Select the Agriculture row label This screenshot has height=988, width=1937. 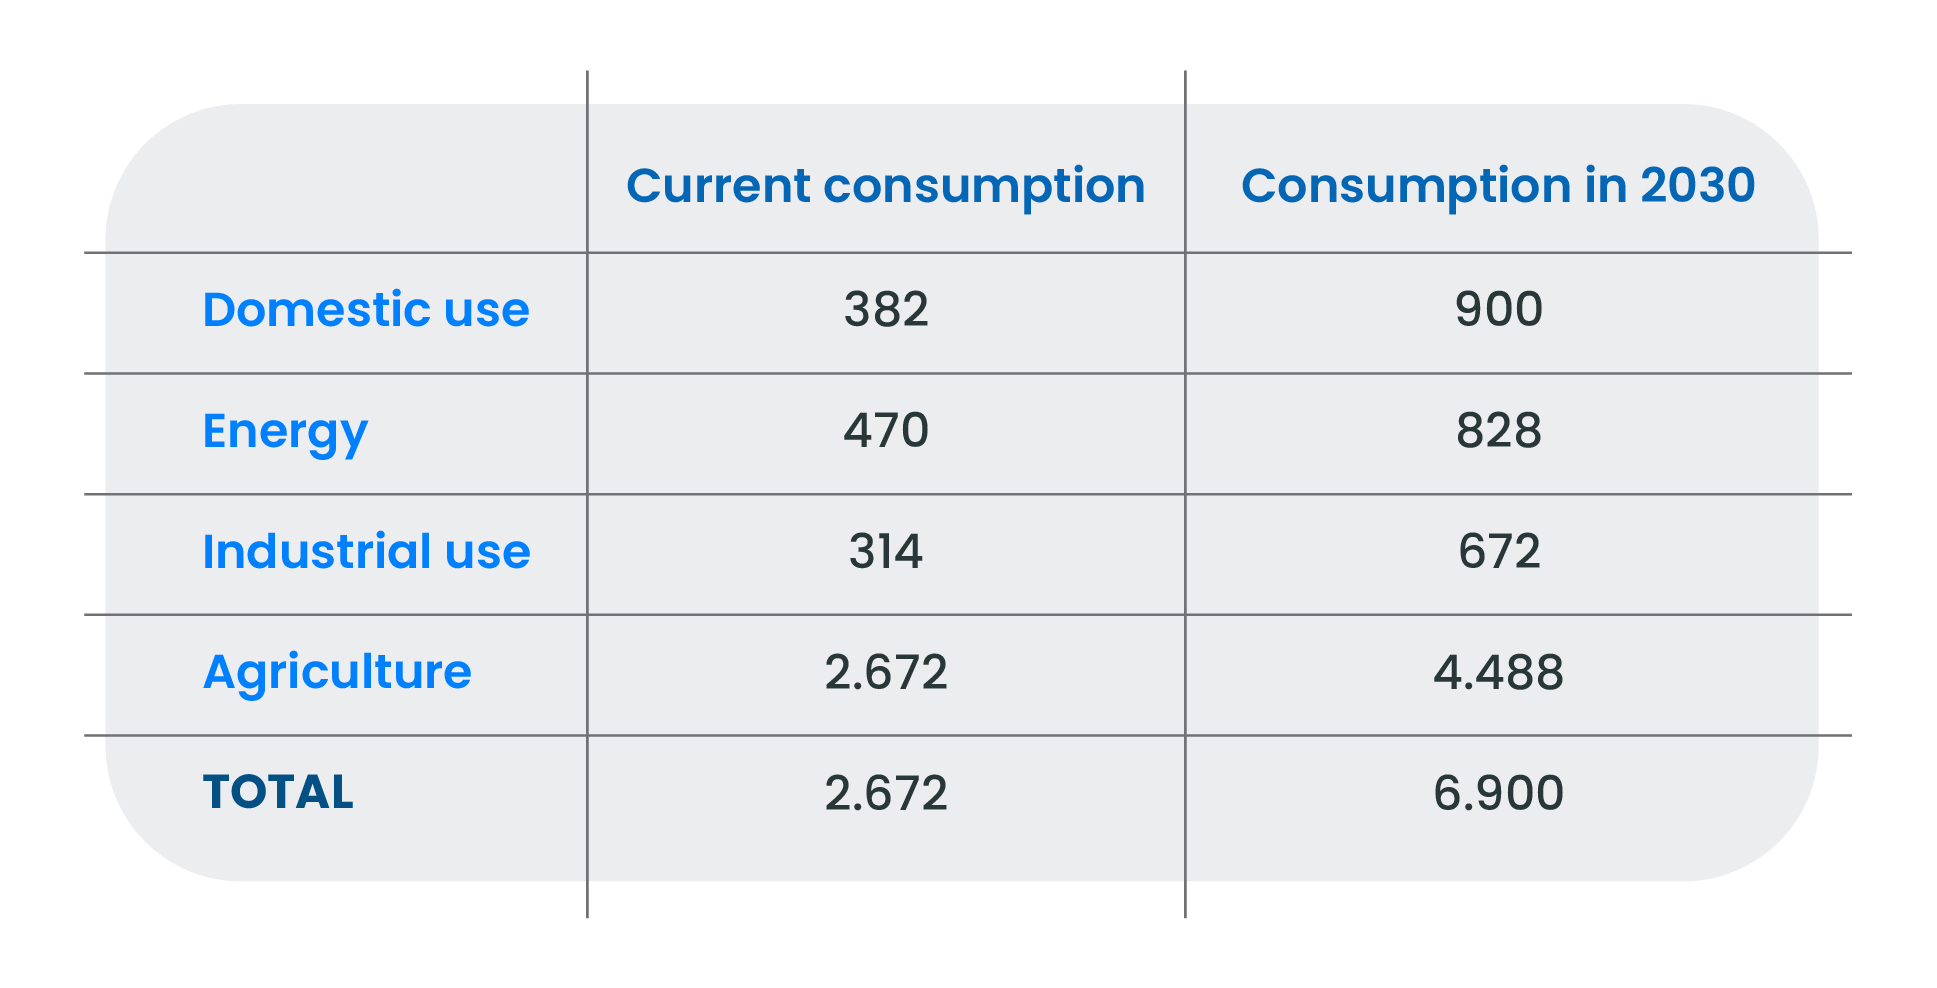[337, 672]
